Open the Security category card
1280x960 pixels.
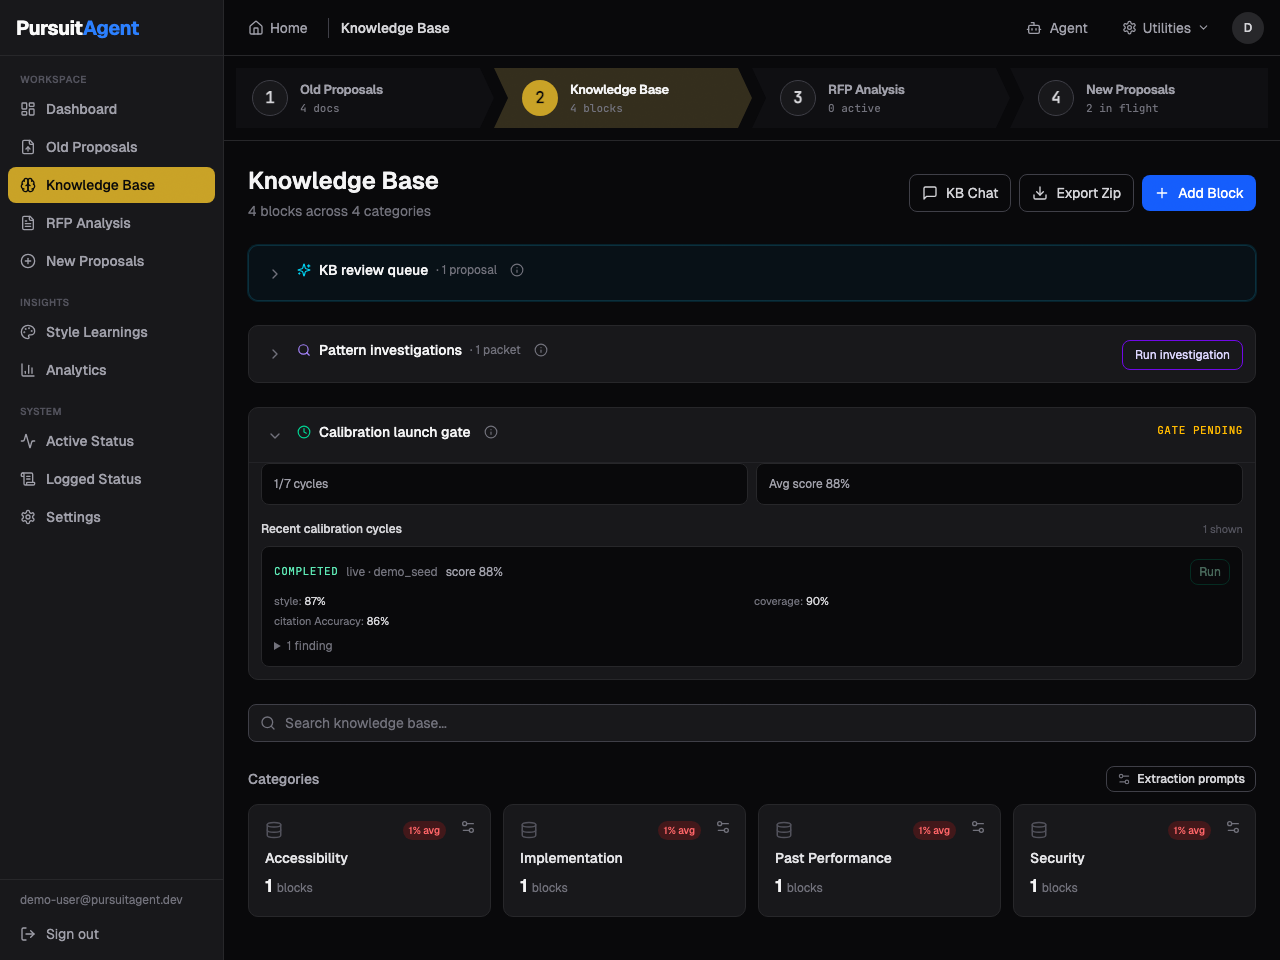coord(1134,860)
